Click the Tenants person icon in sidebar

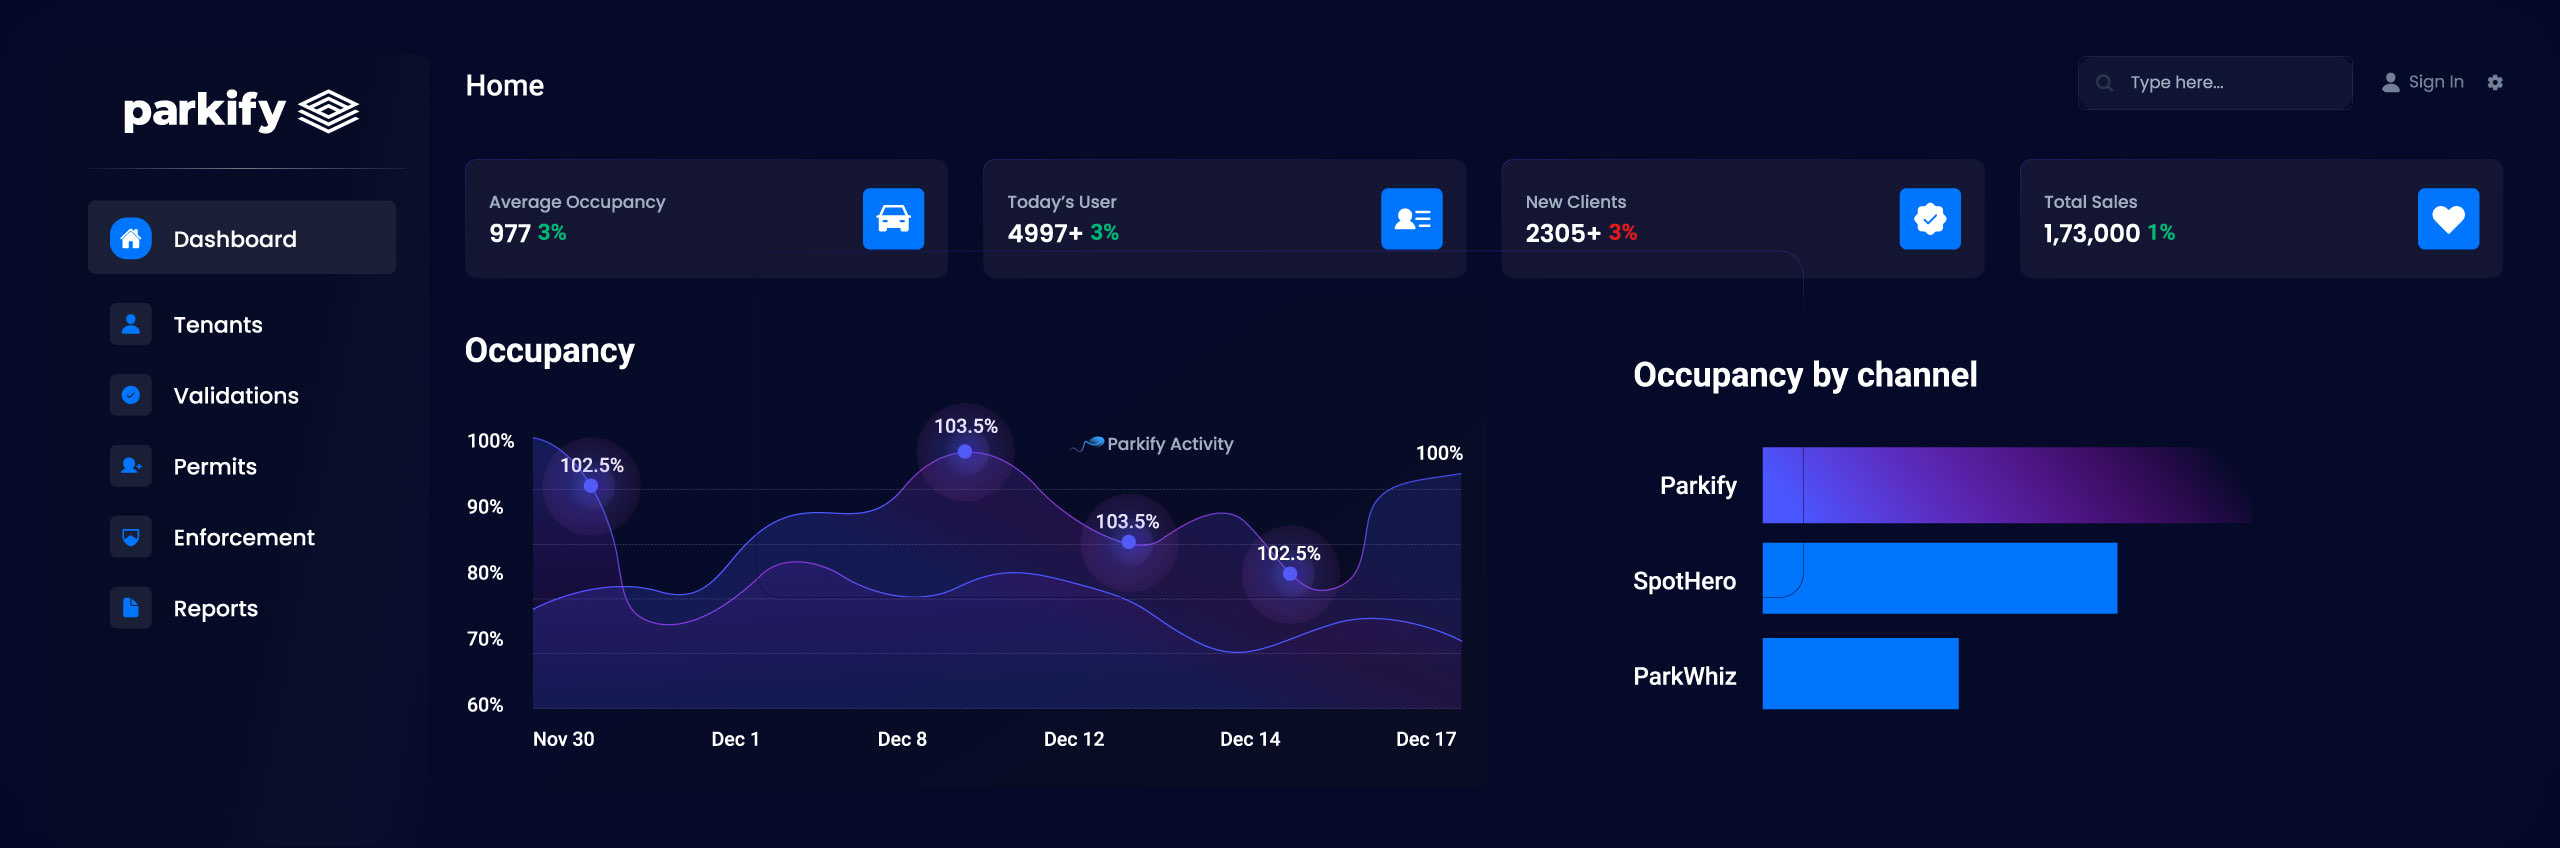click(131, 324)
